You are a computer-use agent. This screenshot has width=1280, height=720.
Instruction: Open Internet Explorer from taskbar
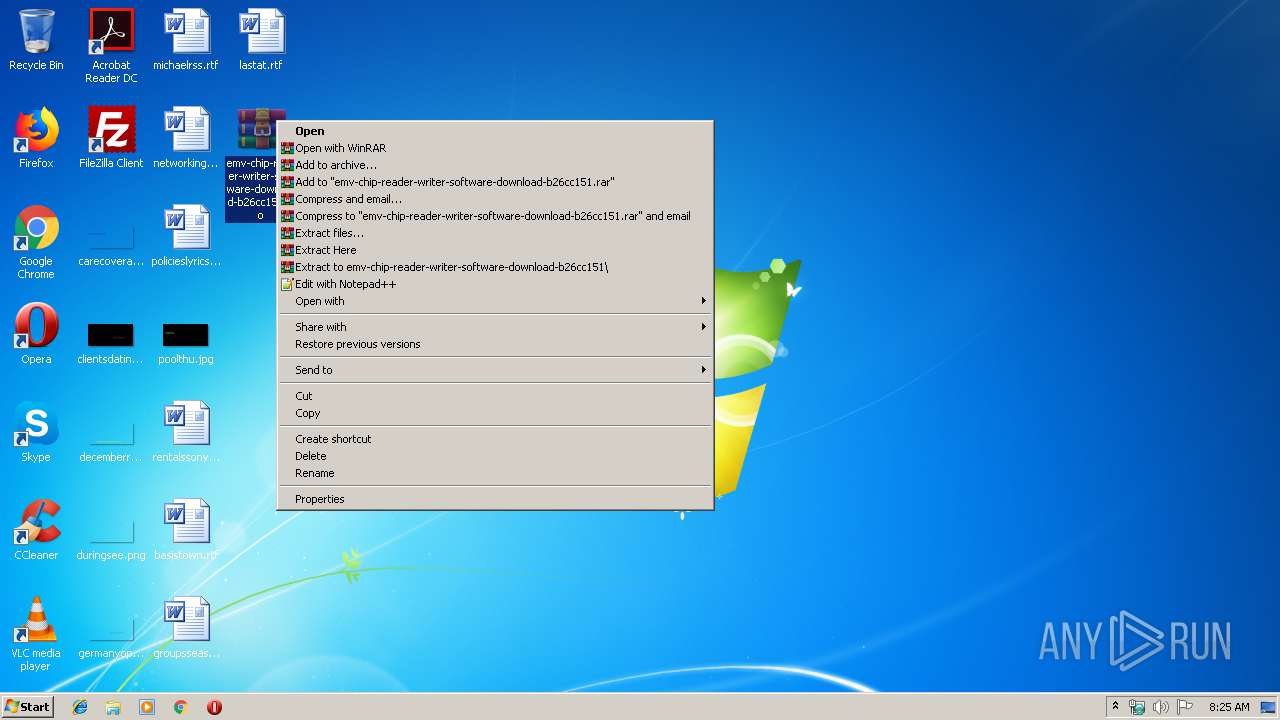click(80, 707)
